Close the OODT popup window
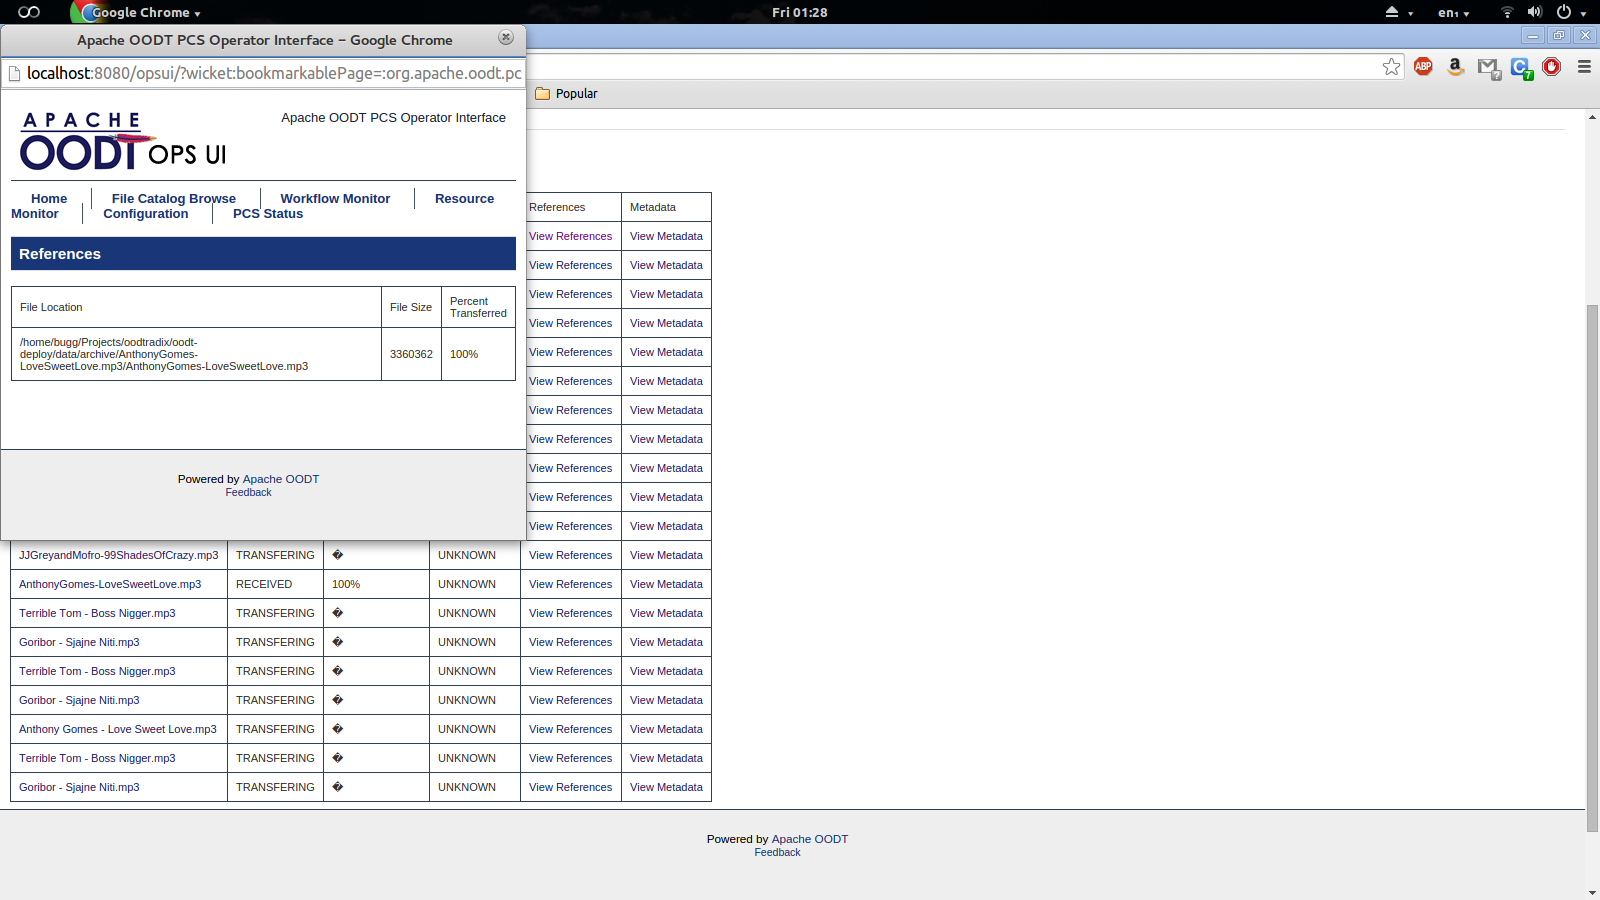Viewport: 1600px width, 900px height. pyautogui.click(x=506, y=38)
